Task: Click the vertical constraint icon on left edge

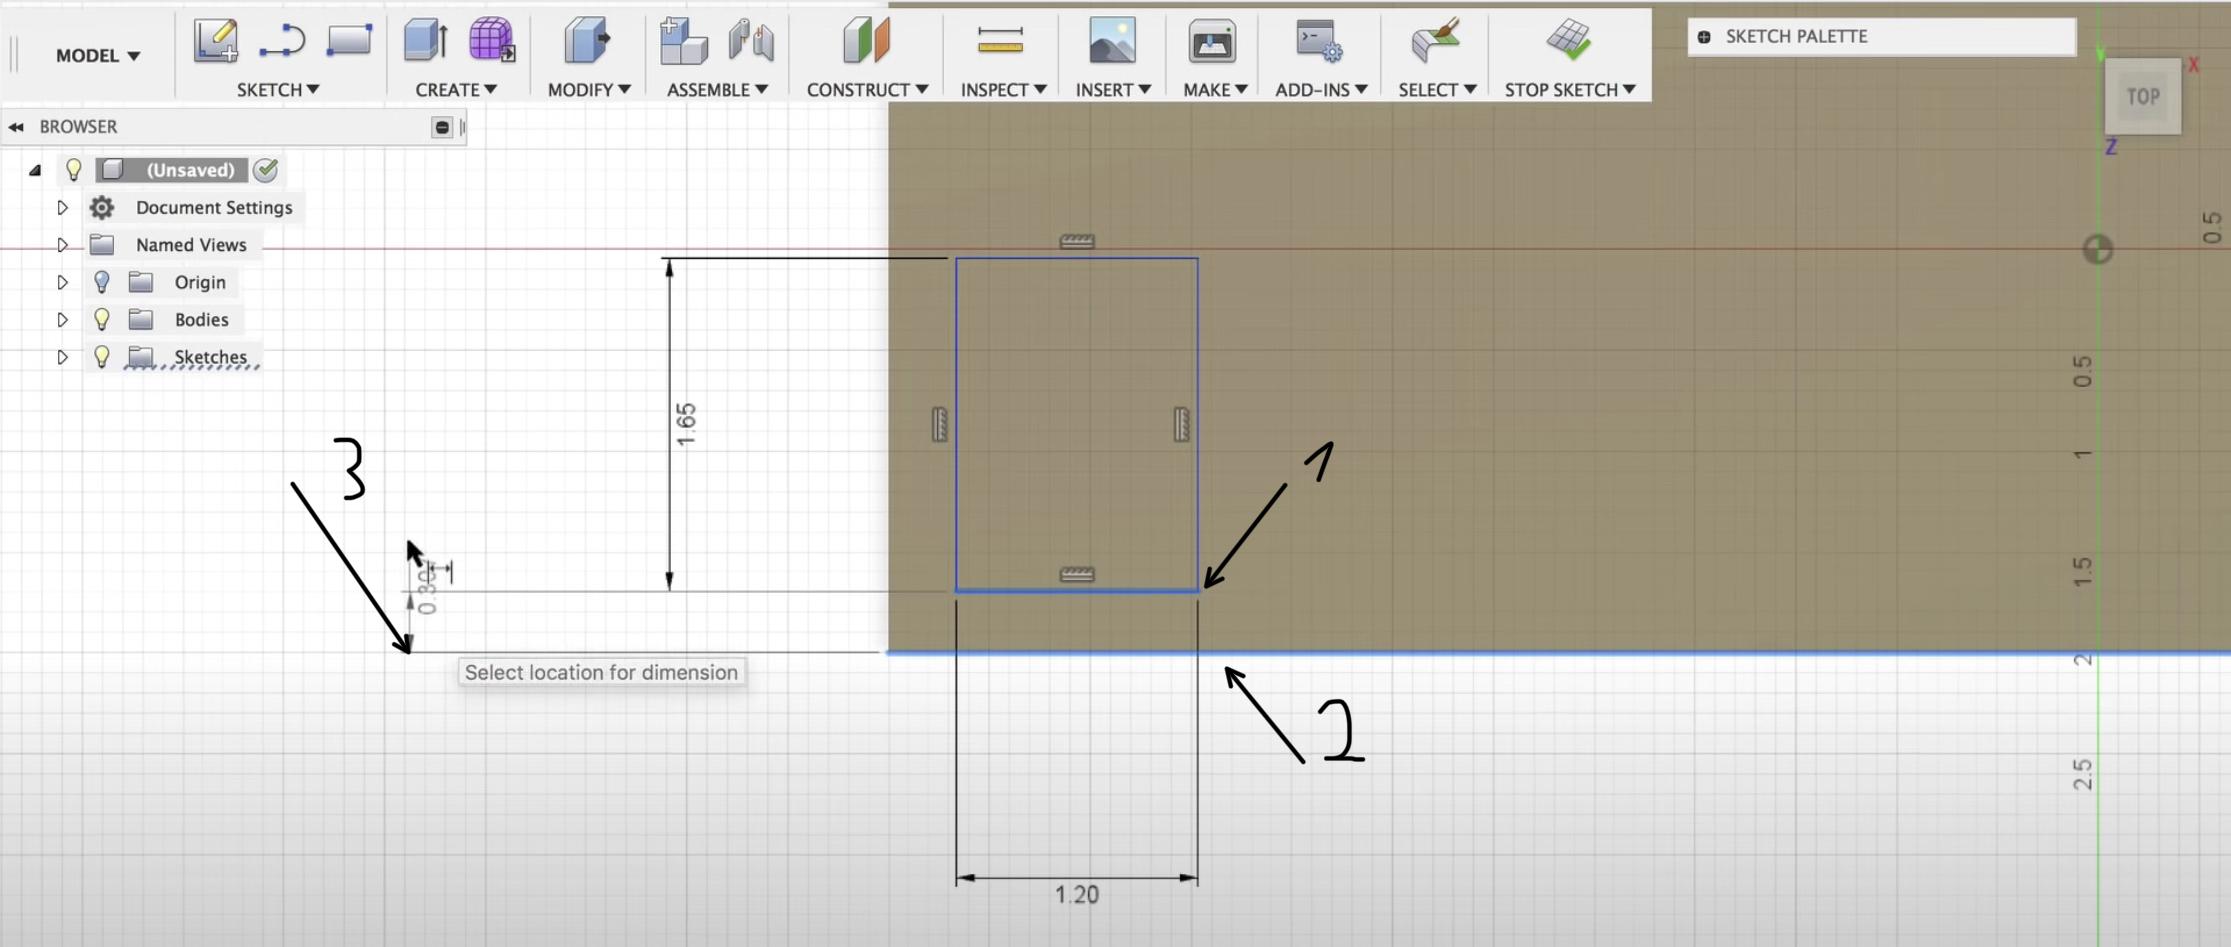Action: pyautogui.click(x=940, y=425)
